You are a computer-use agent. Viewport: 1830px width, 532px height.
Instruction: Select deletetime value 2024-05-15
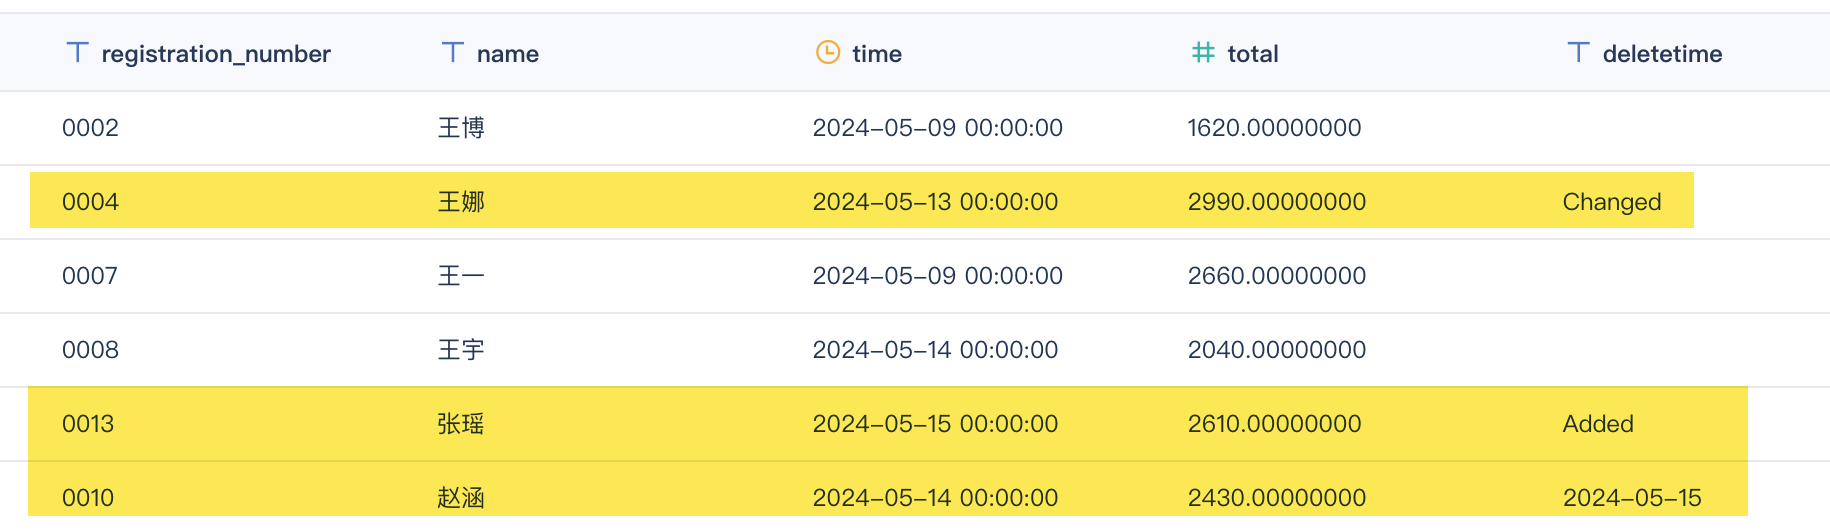click(x=1632, y=498)
